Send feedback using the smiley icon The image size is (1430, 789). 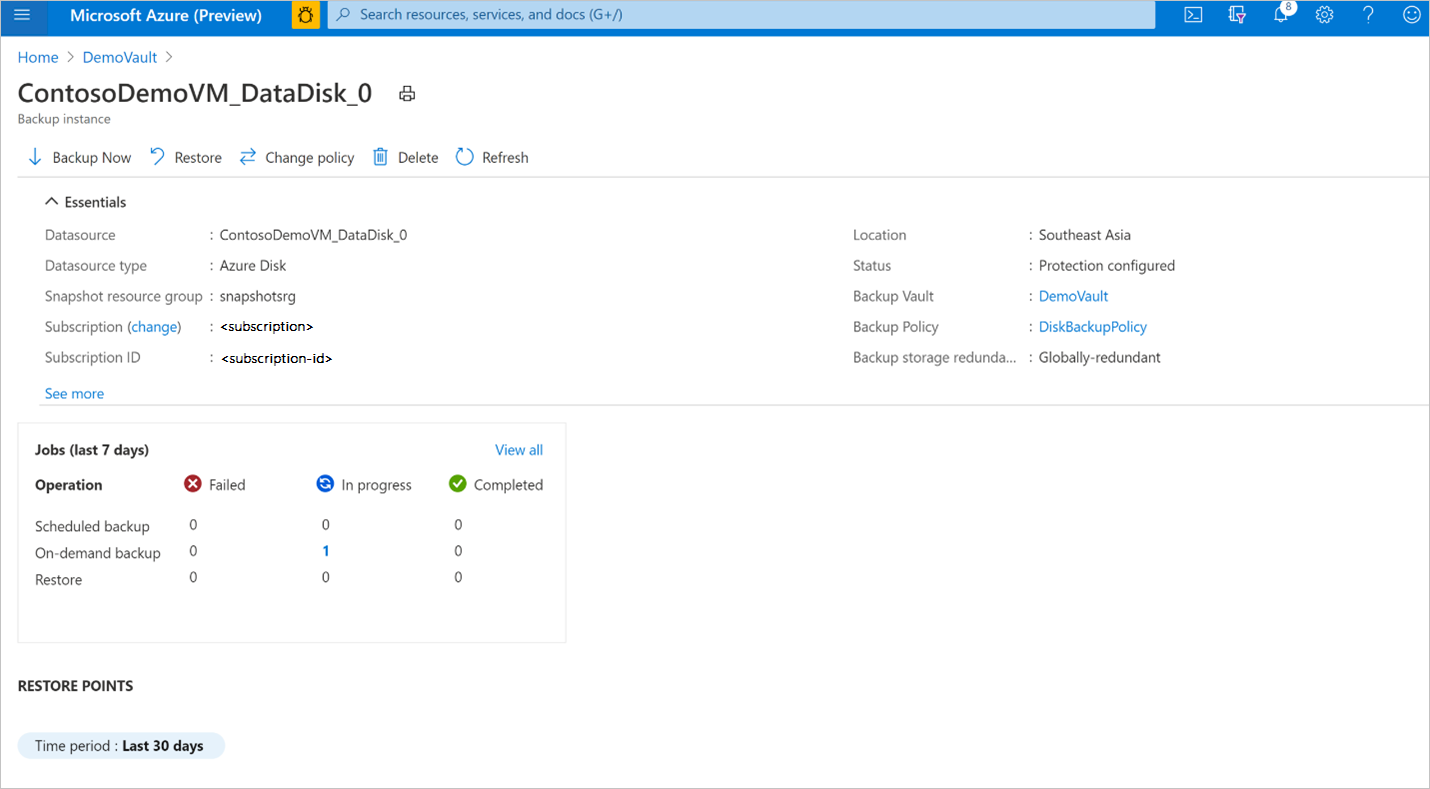[x=1412, y=15]
